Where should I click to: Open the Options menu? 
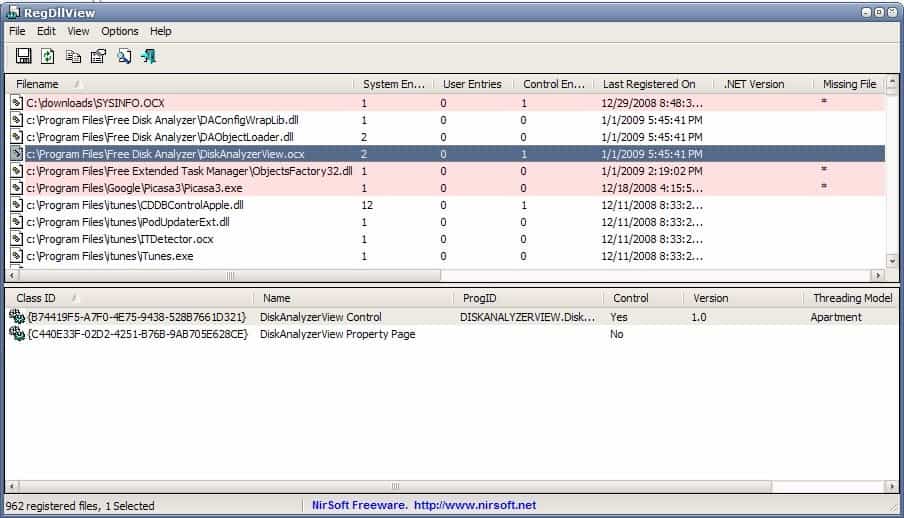[119, 31]
